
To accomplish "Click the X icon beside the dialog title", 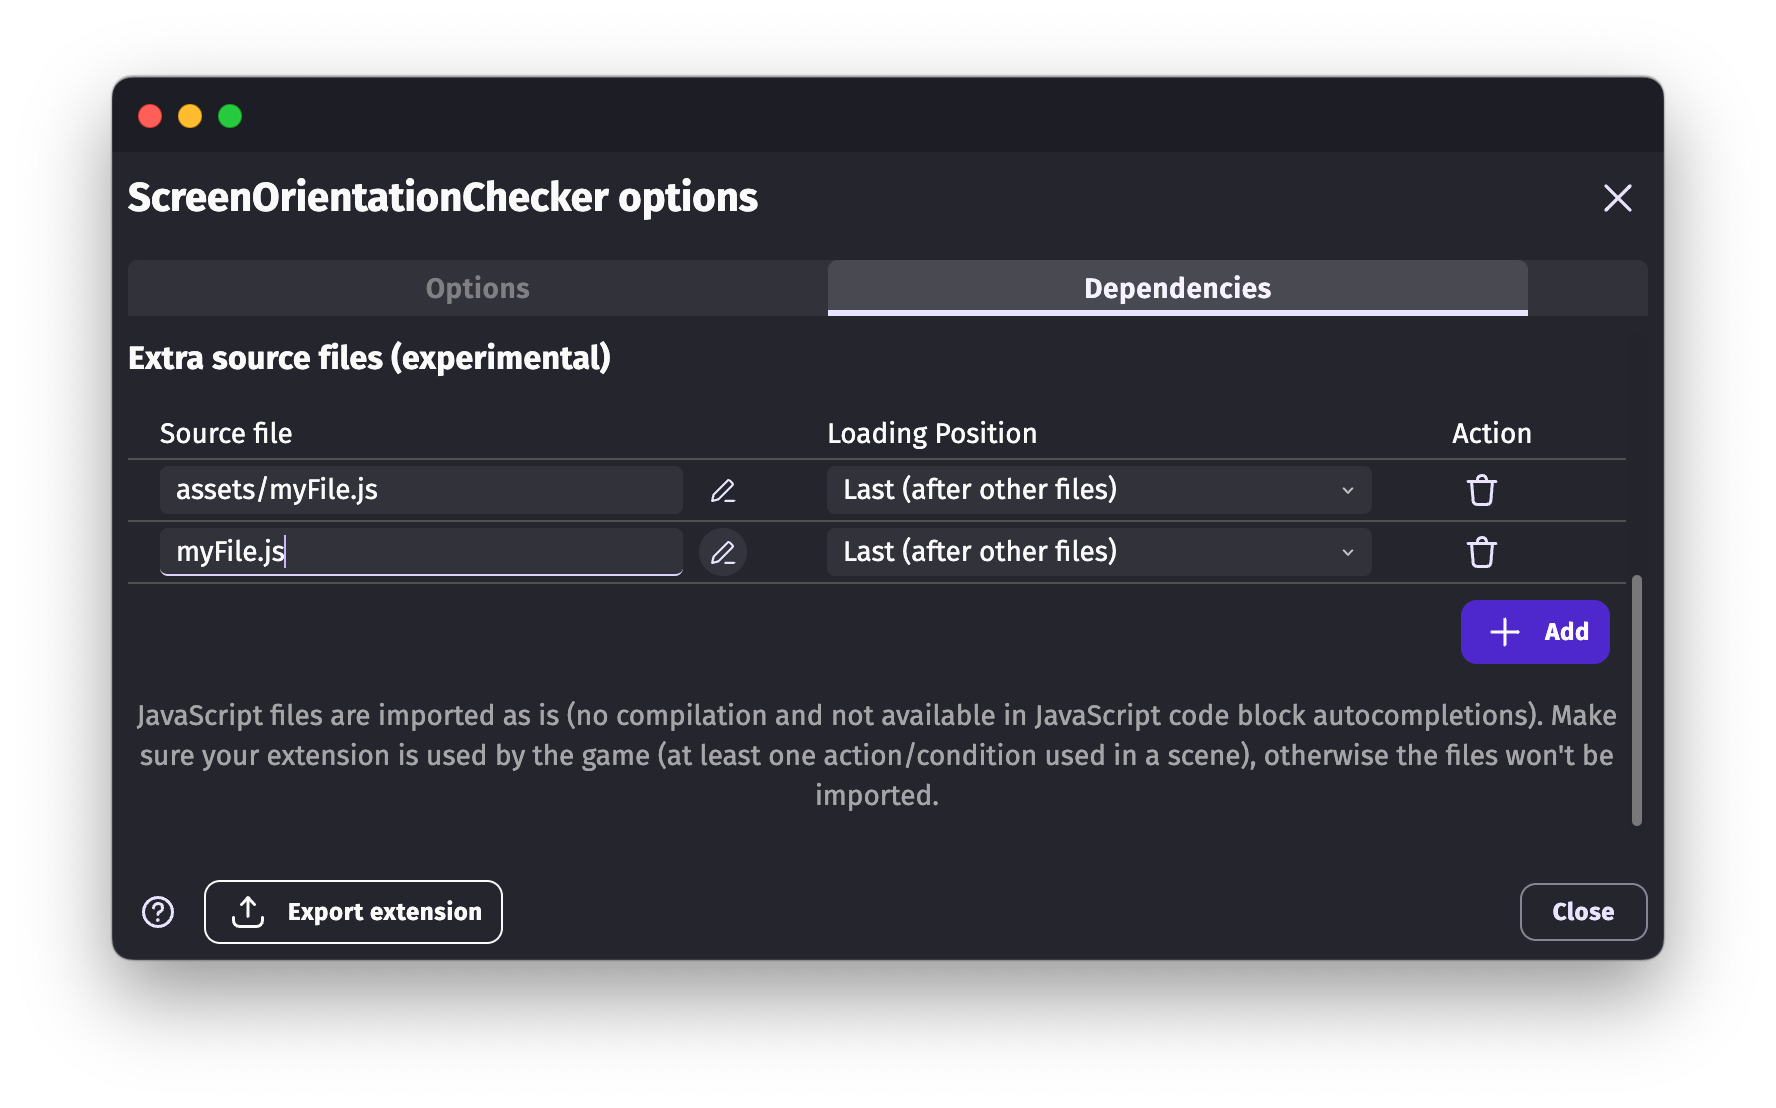I will [x=1617, y=198].
